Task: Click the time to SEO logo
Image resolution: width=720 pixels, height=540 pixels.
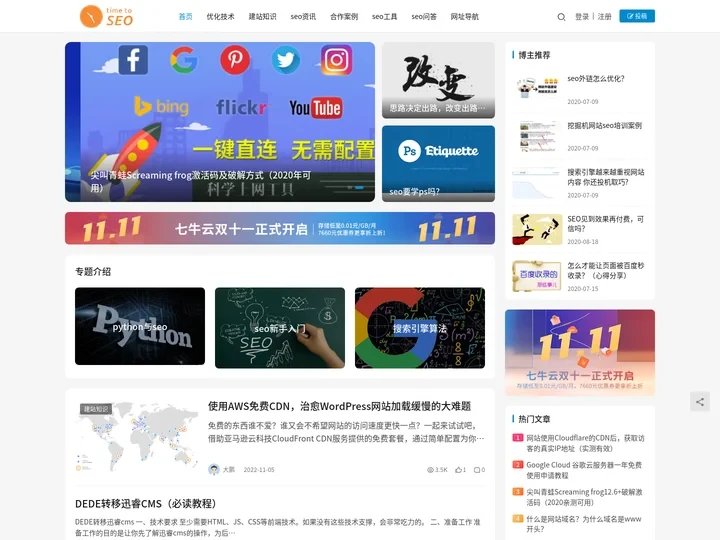Action: tap(107, 17)
